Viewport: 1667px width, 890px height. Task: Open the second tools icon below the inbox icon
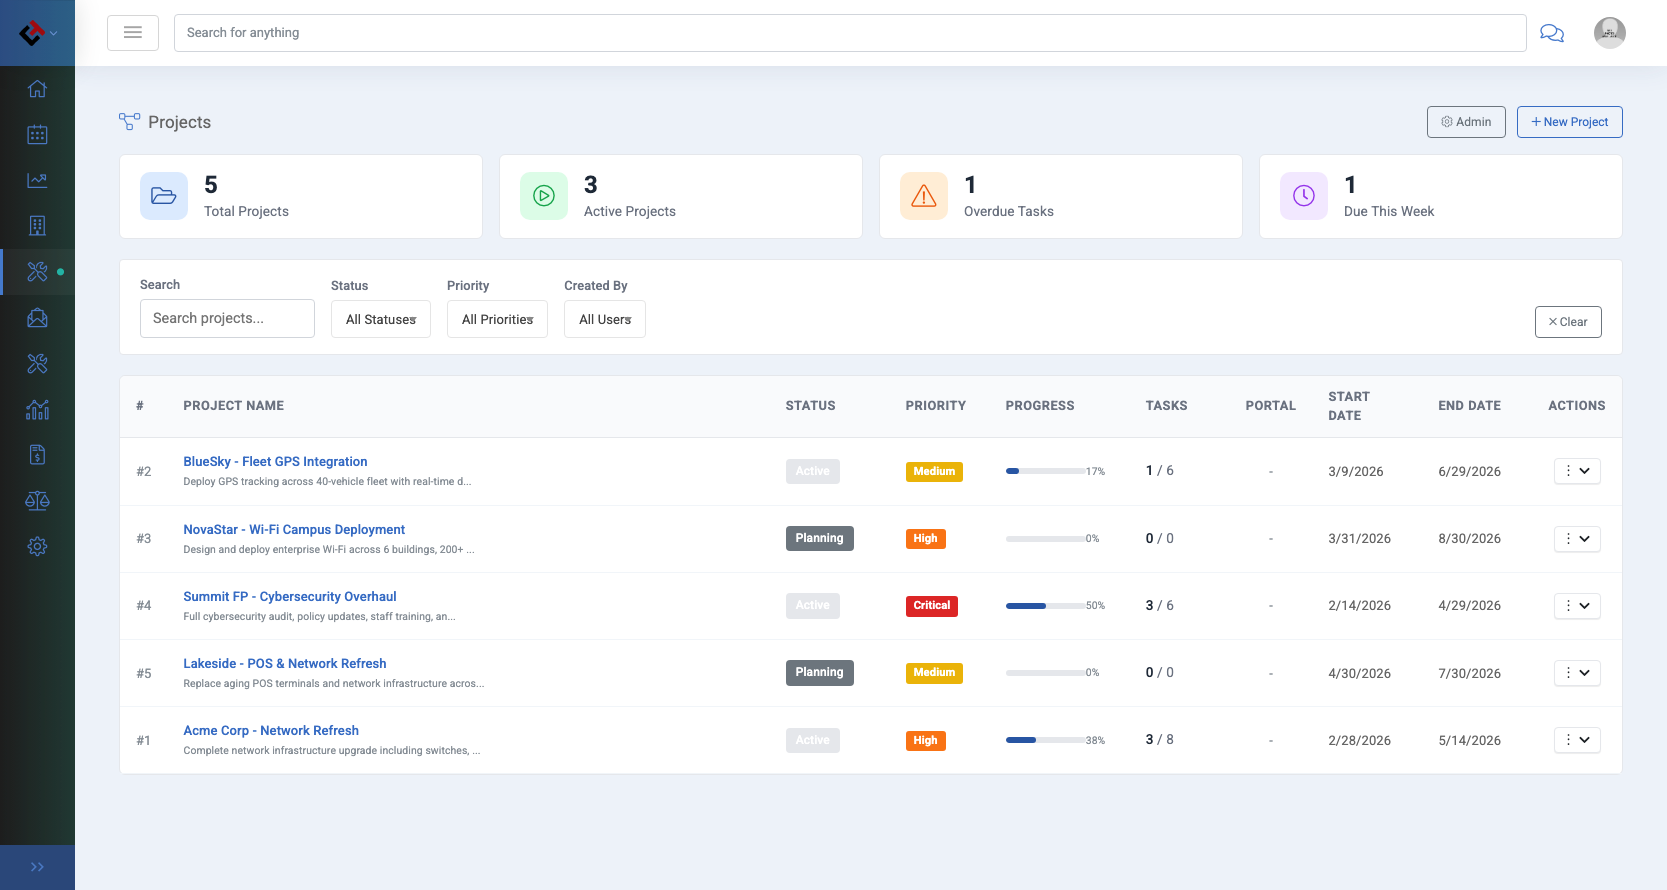coord(37,364)
